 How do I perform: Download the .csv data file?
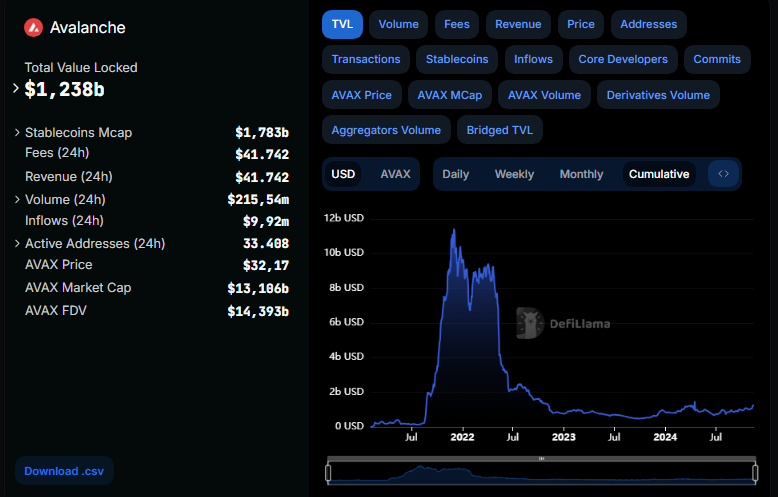65,471
